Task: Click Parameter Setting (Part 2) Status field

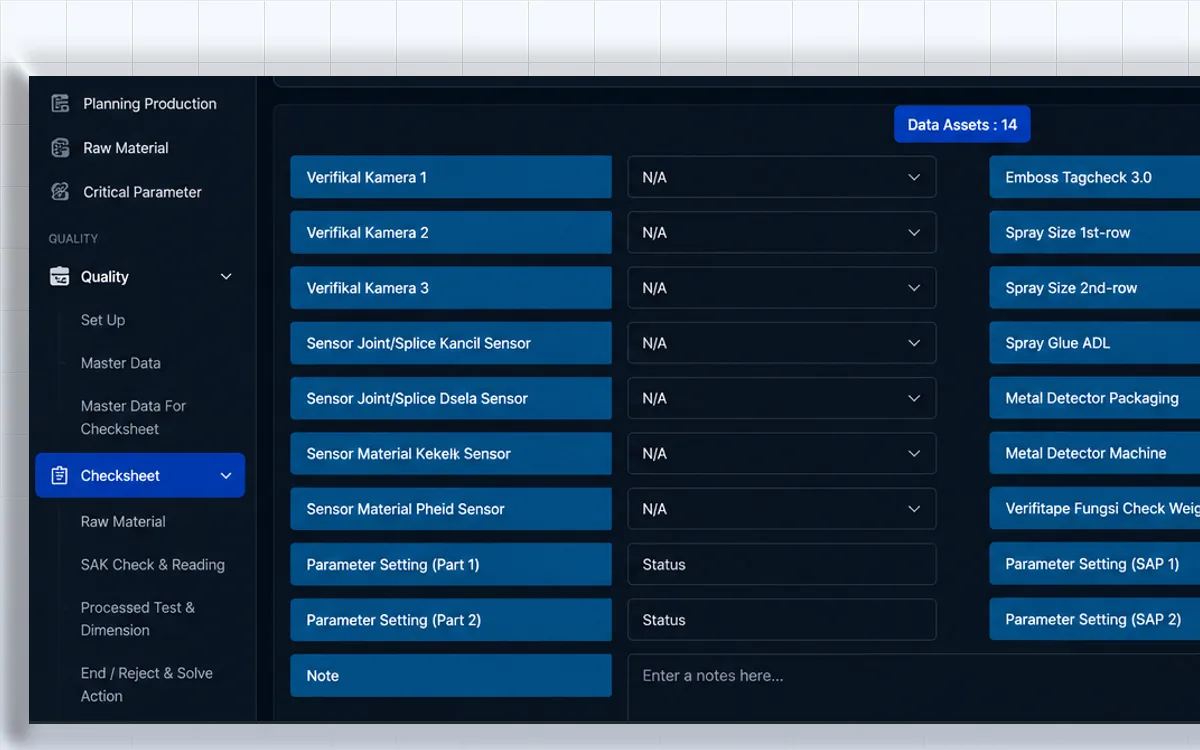Action: coord(782,620)
